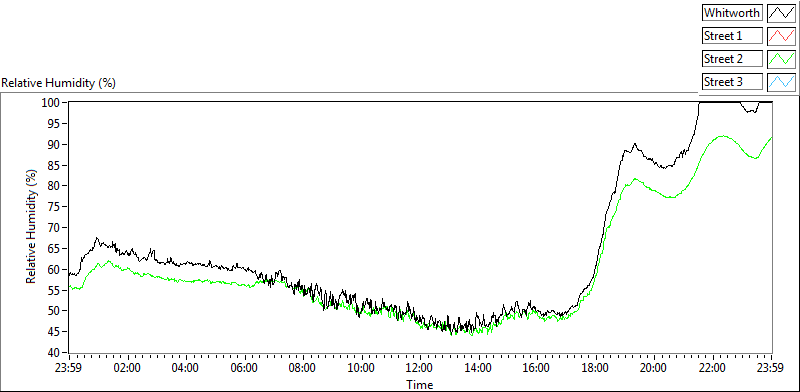This screenshot has height=392, width=800.
Task: Select the Street 2 legend label
Action: [x=732, y=59]
